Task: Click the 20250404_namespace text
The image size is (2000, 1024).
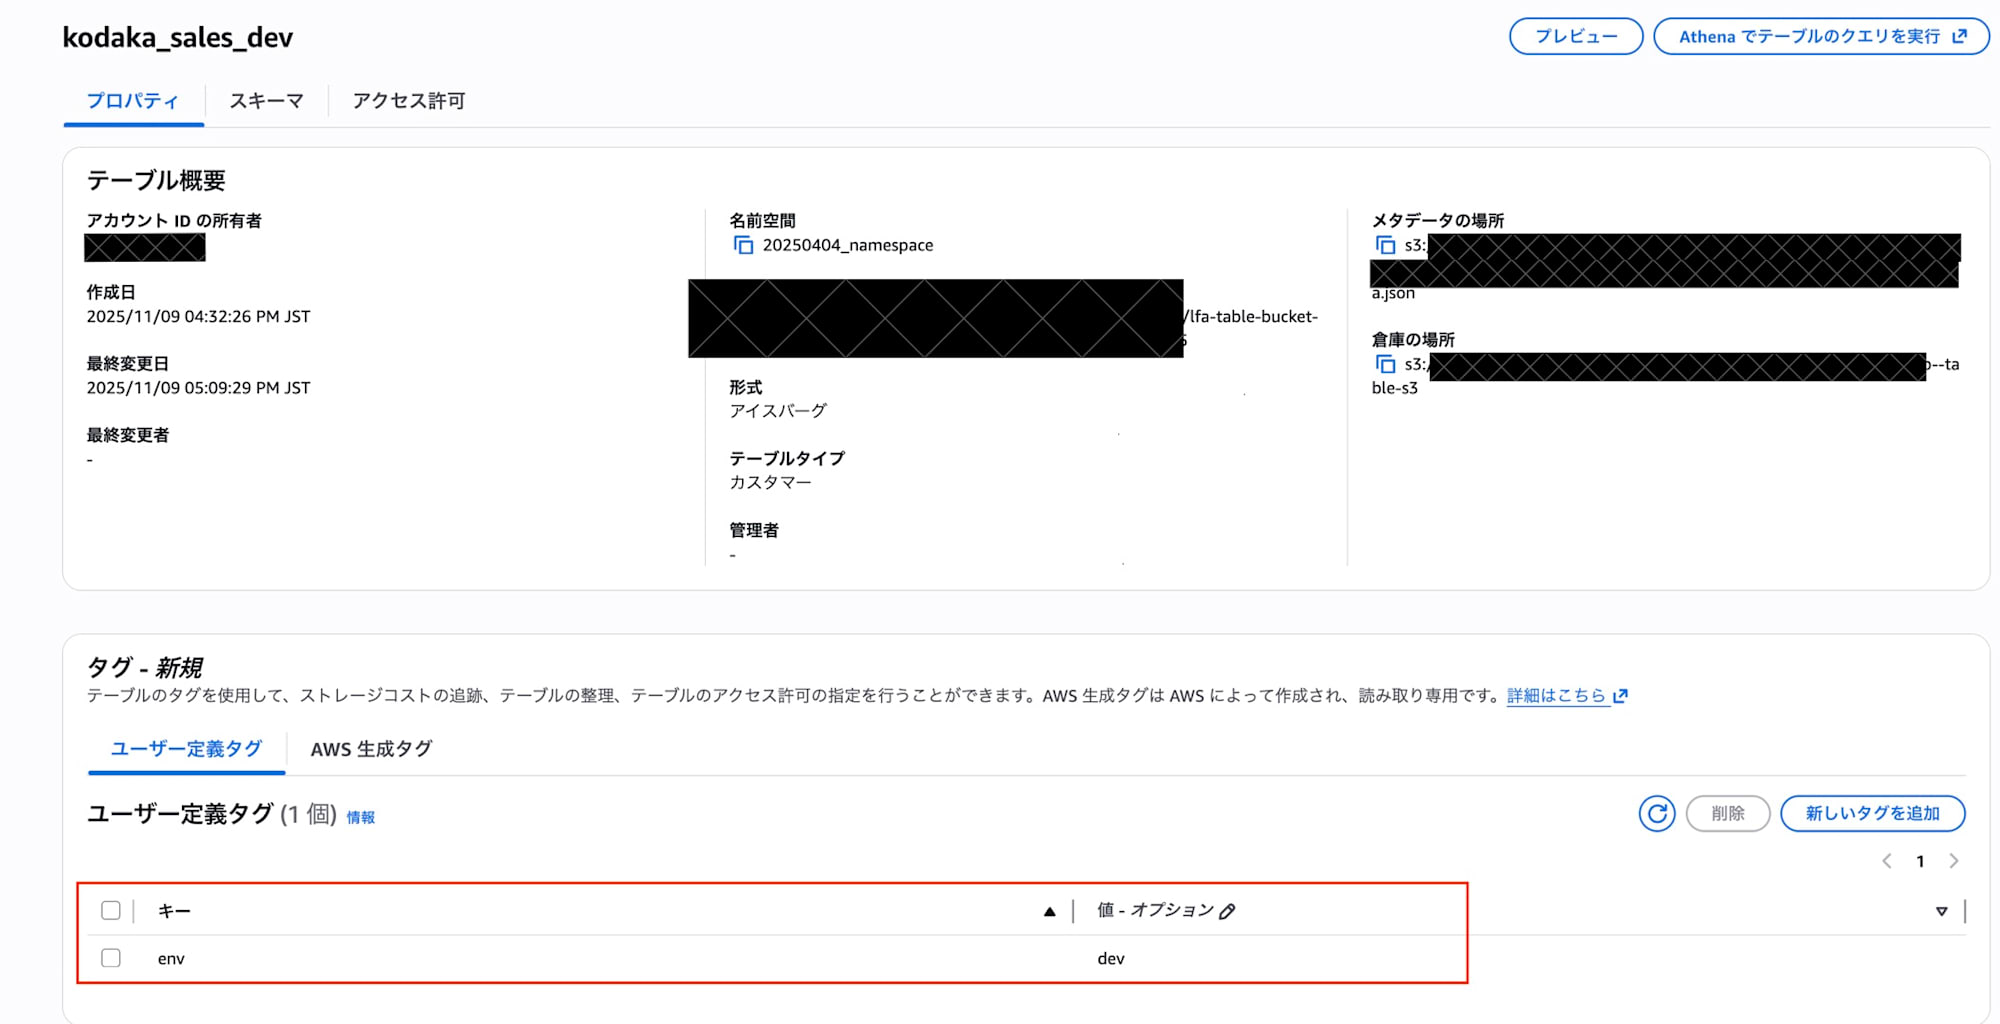Action: [848, 245]
